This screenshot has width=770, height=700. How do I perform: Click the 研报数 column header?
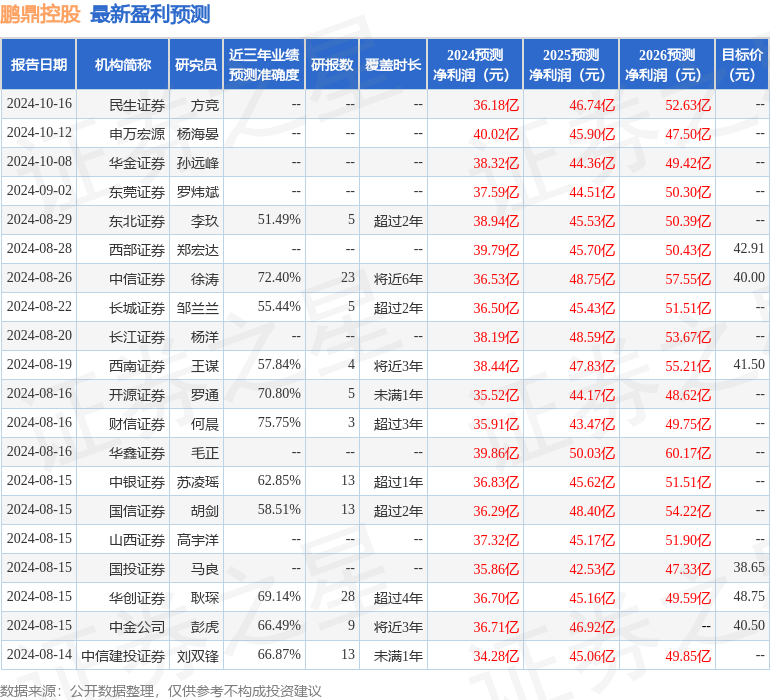[332, 64]
